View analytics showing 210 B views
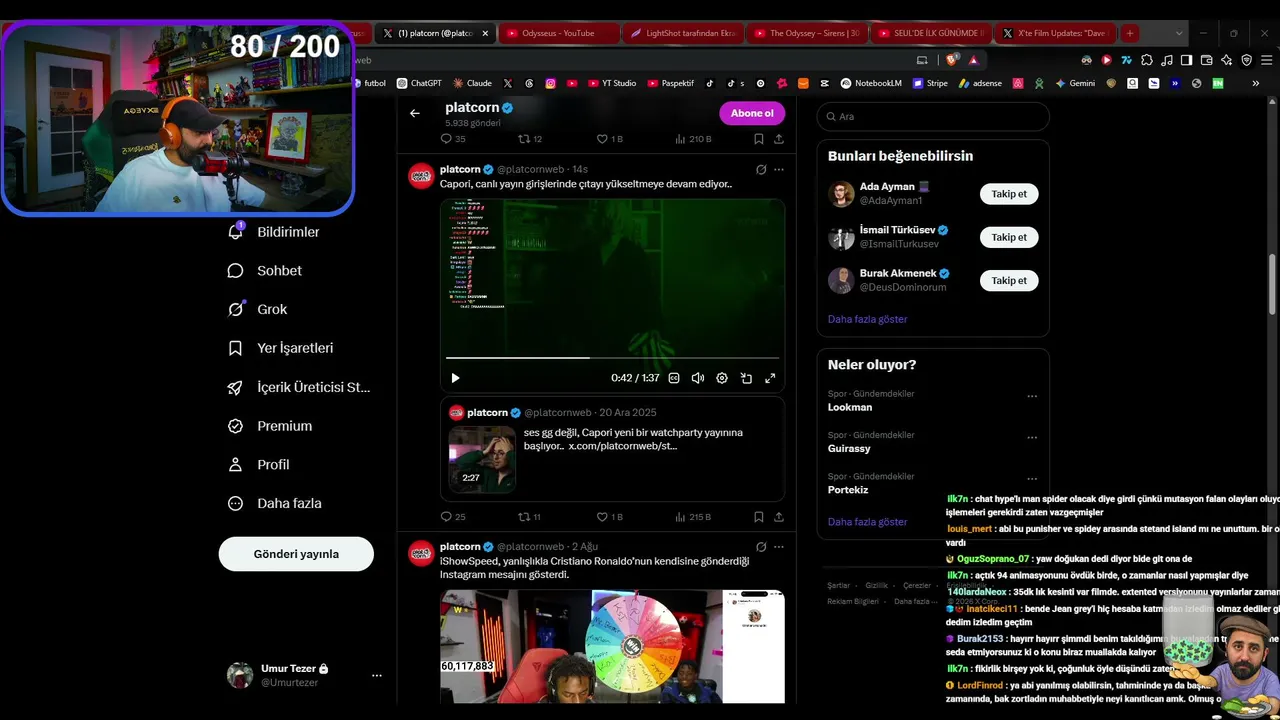 693,139
